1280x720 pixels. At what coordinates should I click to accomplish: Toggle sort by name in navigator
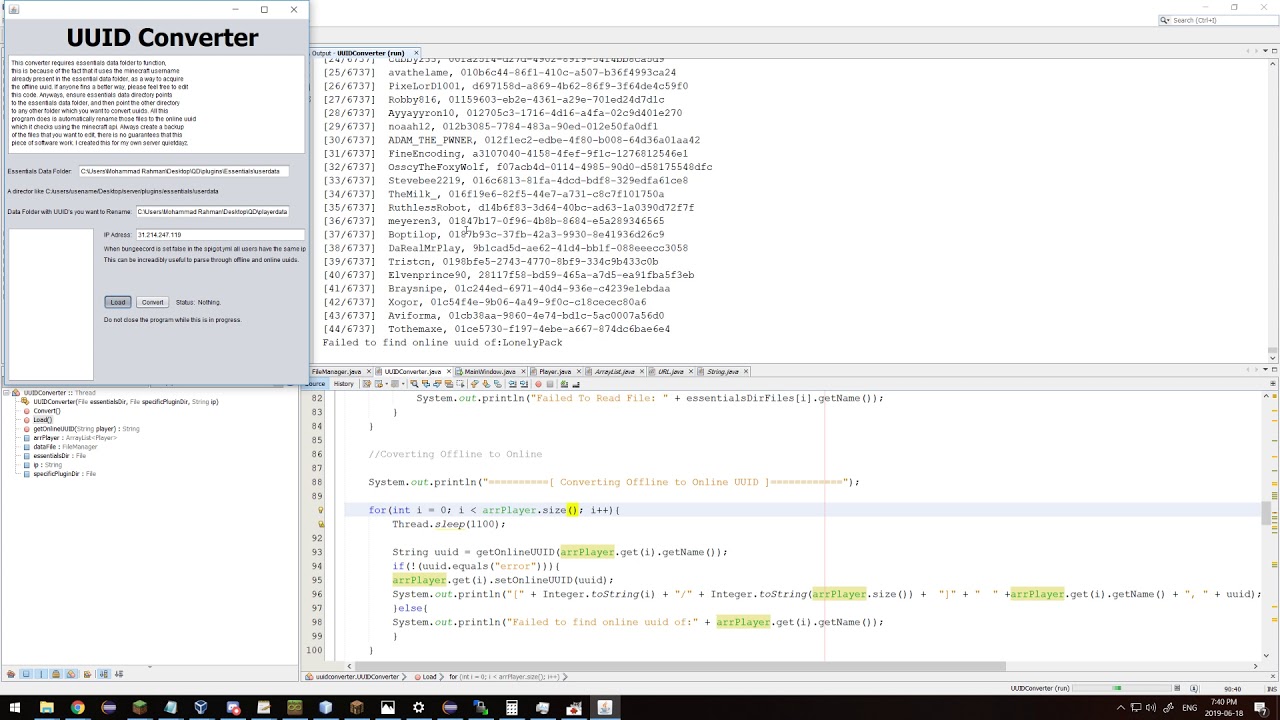104,674
